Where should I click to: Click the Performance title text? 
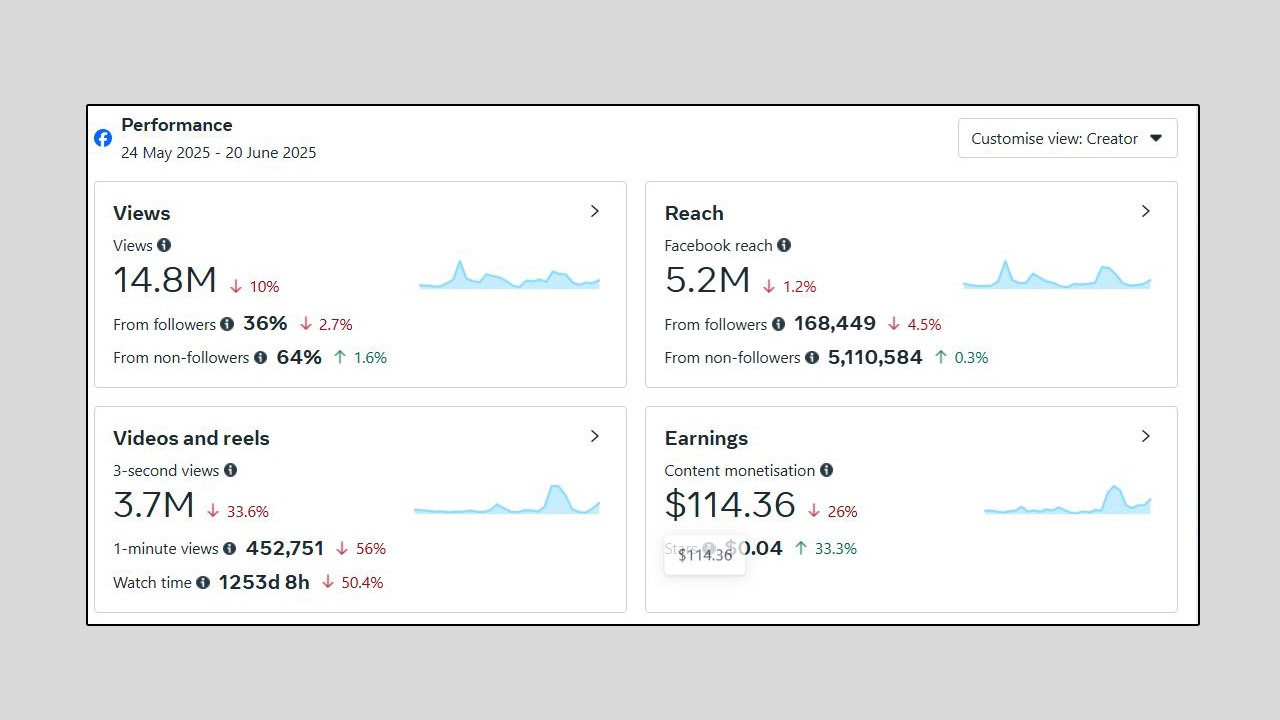tap(177, 125)
